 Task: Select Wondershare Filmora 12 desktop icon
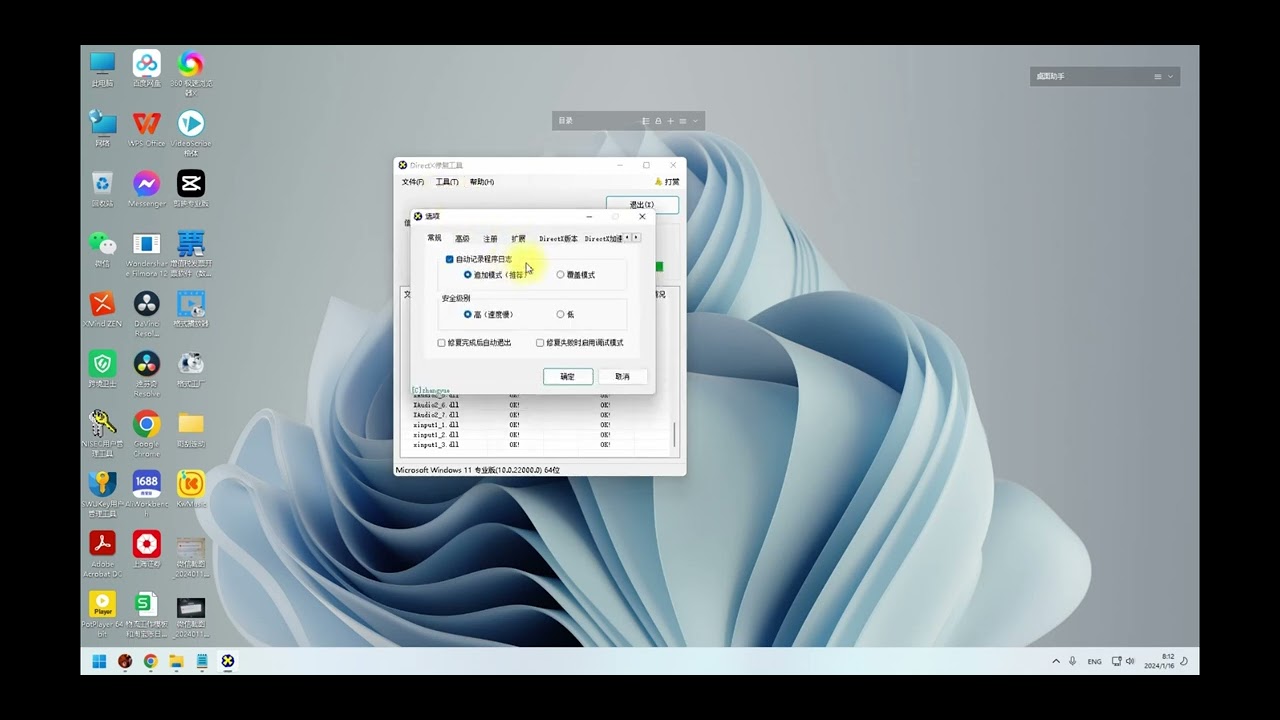pyautogui.click(x=146, y=254)
